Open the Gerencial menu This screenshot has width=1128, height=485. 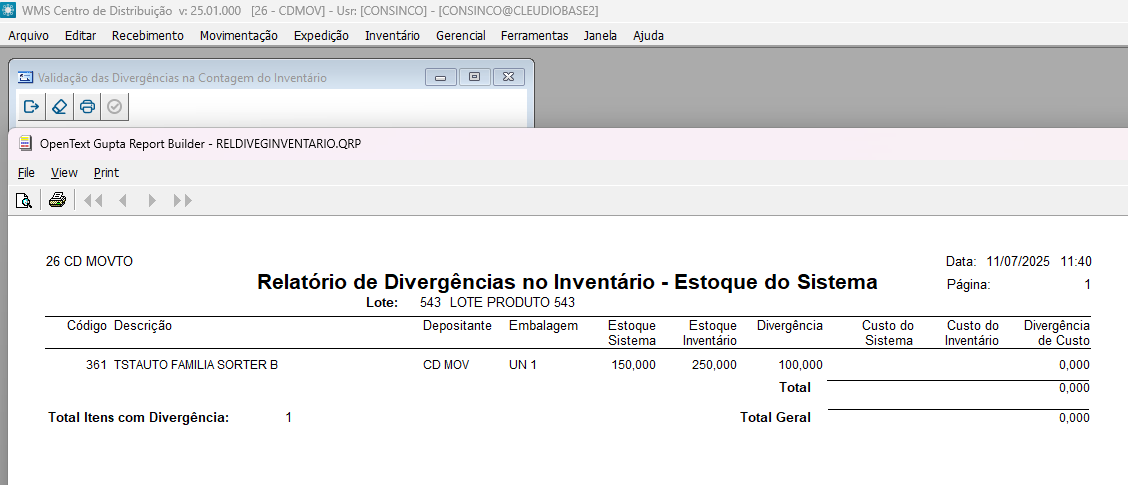(x=460, y=35)
